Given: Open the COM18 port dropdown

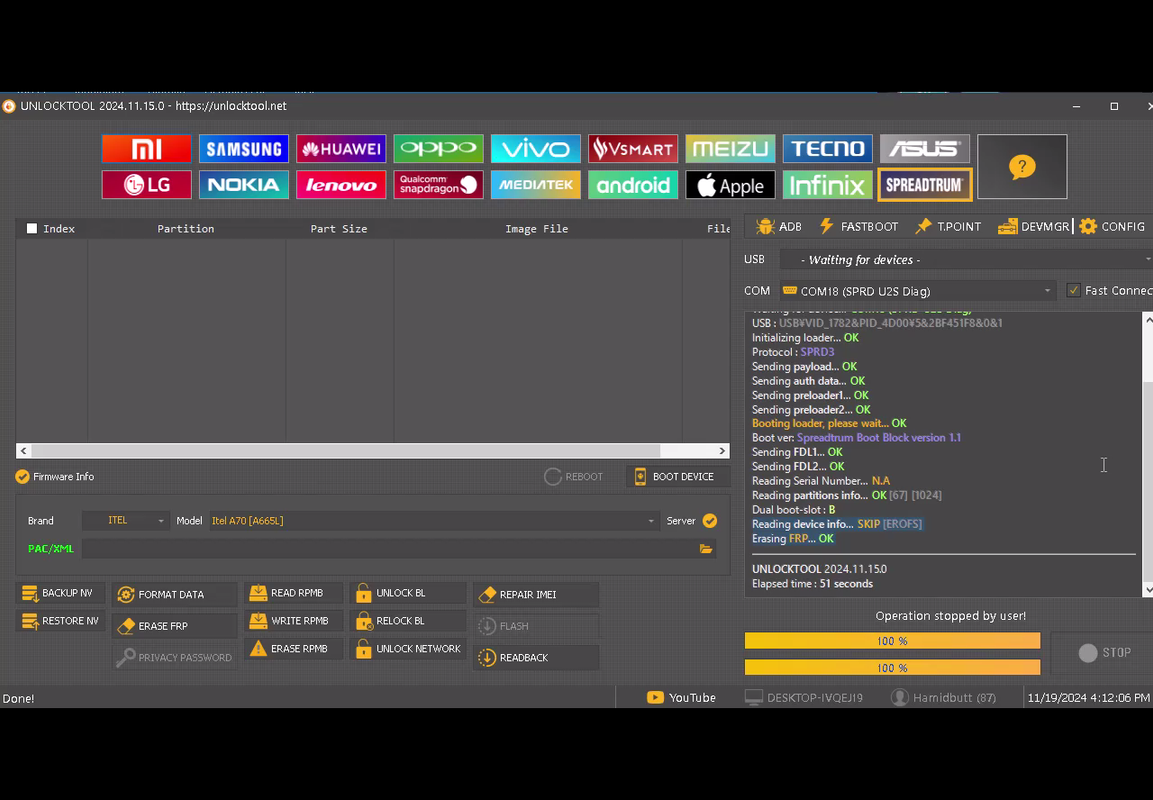Looking at the screenshot, I should point(918,291).
